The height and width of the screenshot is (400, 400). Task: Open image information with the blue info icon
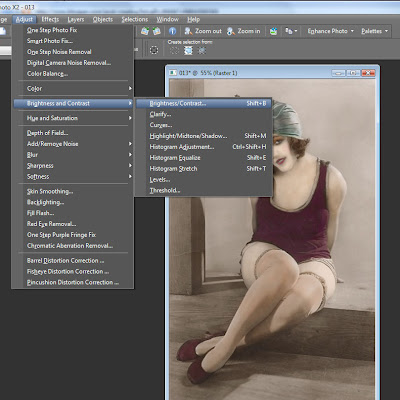[x=172, y=31]
